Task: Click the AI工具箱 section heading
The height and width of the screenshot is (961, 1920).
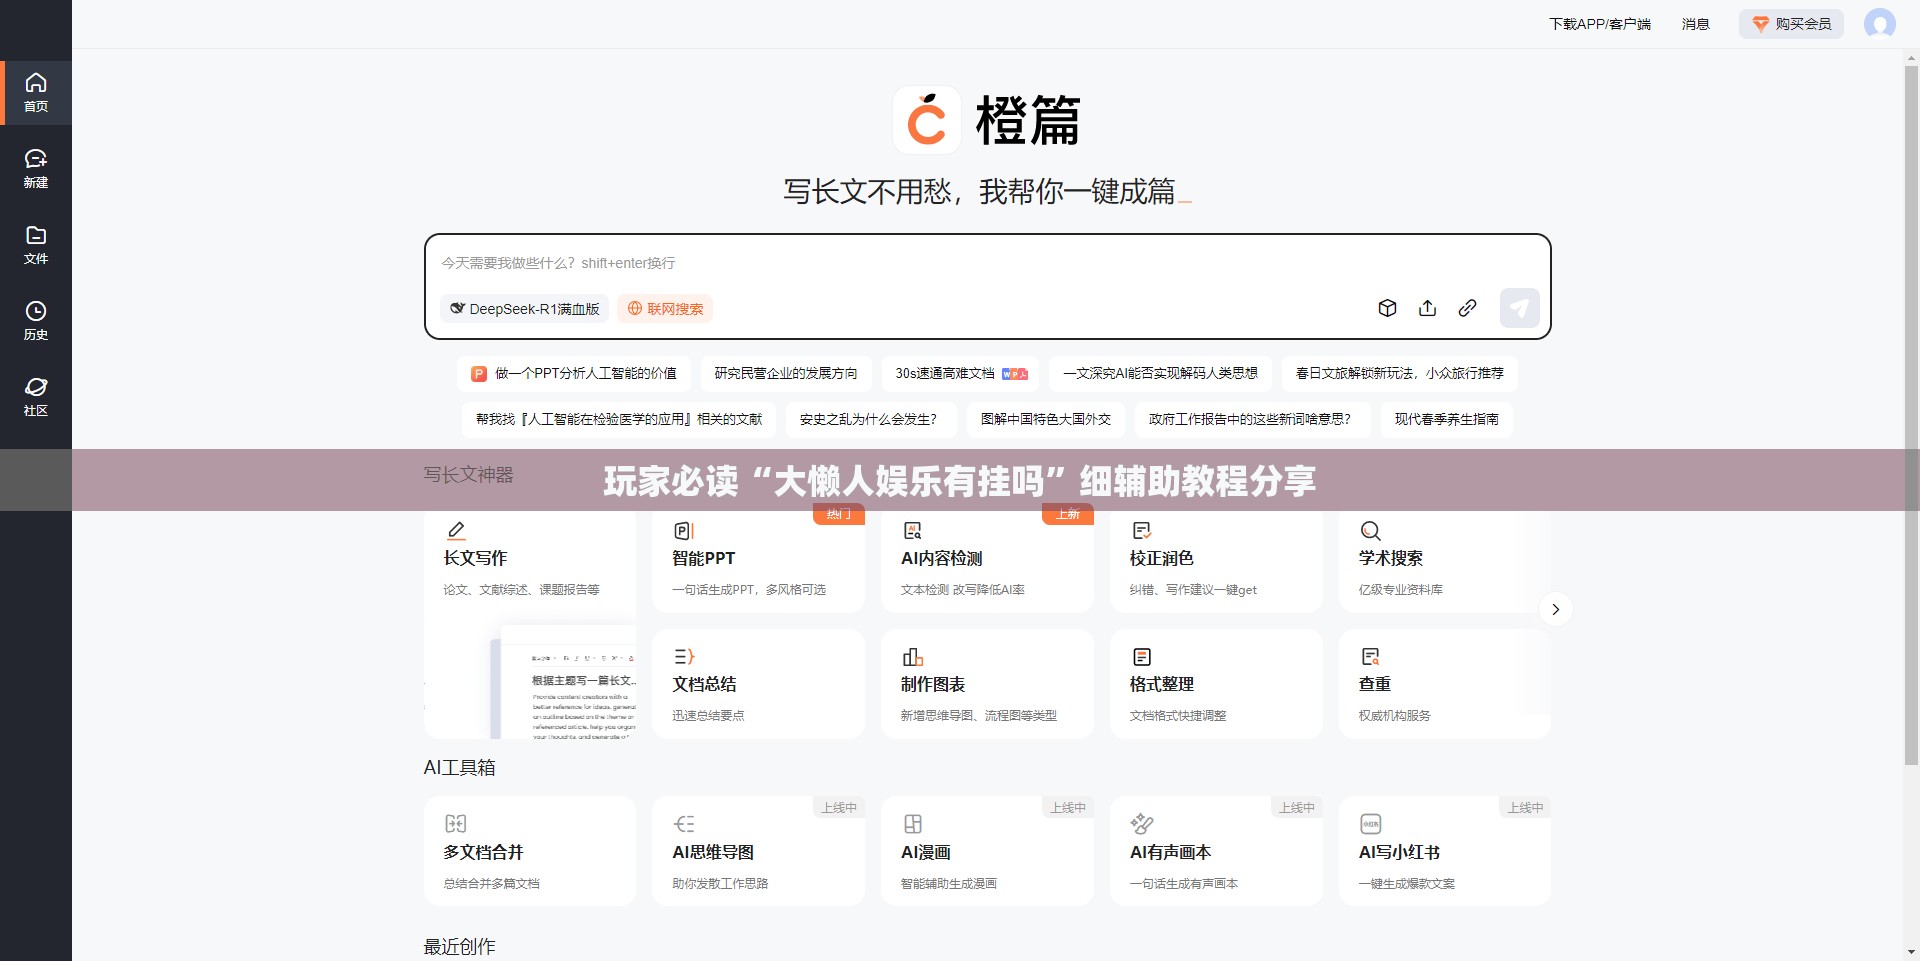Action: point(459,767)
